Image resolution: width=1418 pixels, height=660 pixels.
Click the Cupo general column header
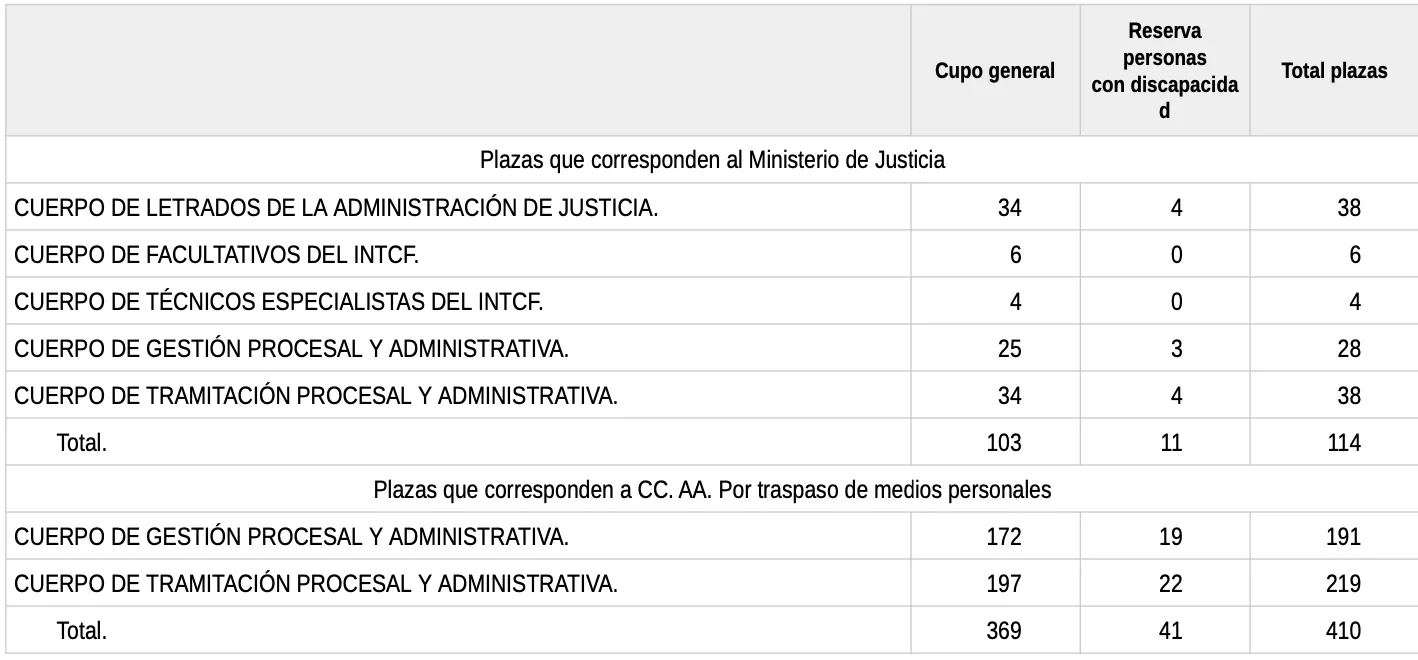click(995, 71)
